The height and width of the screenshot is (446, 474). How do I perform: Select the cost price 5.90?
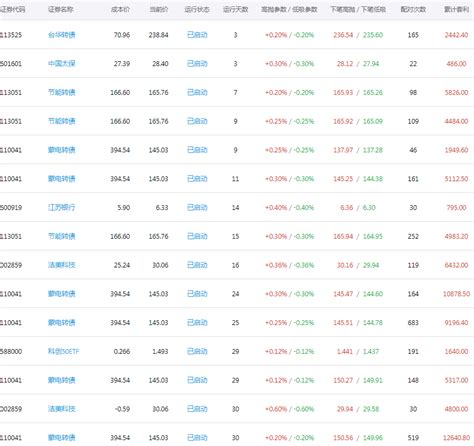(x=124, y=208)
